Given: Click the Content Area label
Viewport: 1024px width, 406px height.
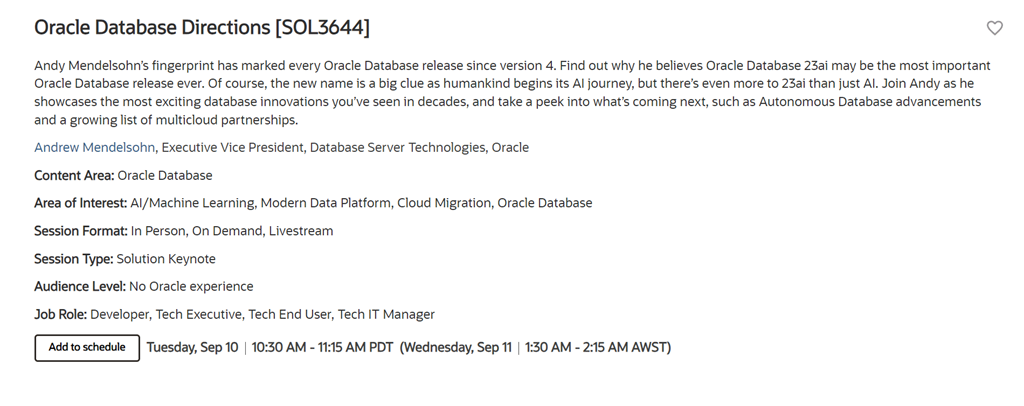Looking at the screenshot, I should click(74, 175).
